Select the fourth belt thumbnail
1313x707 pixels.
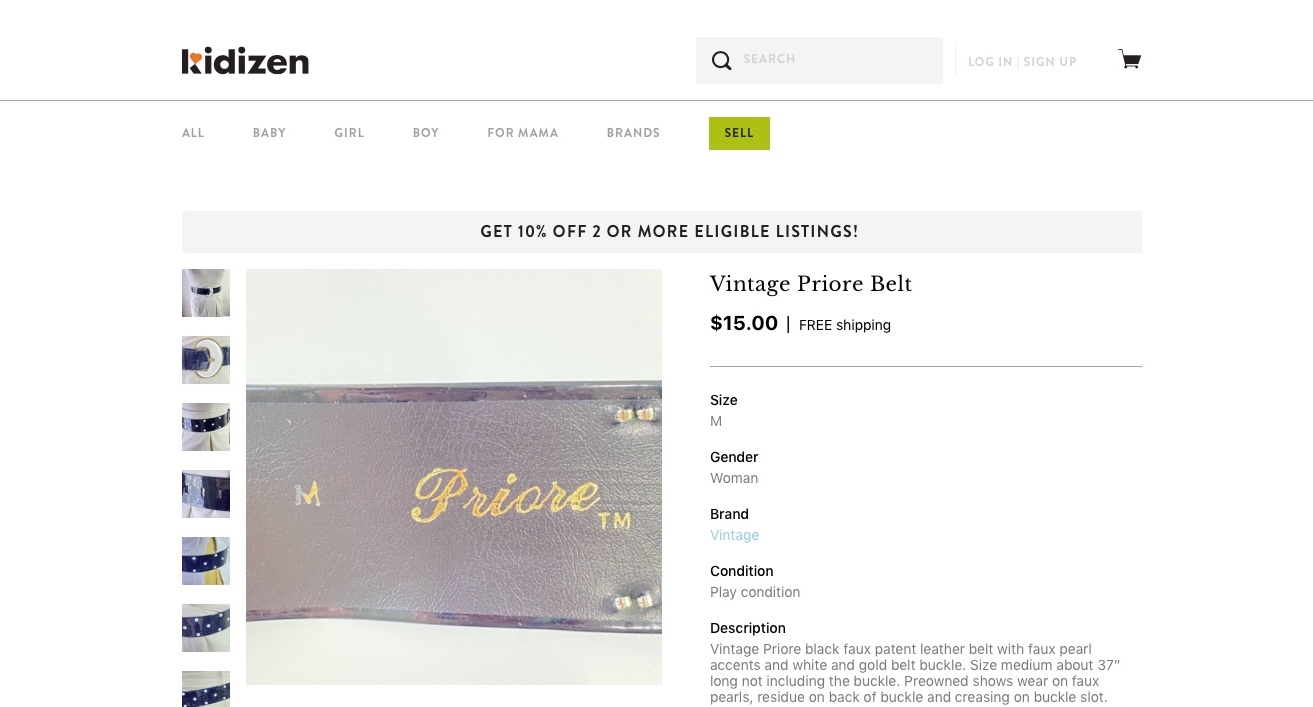206,494
